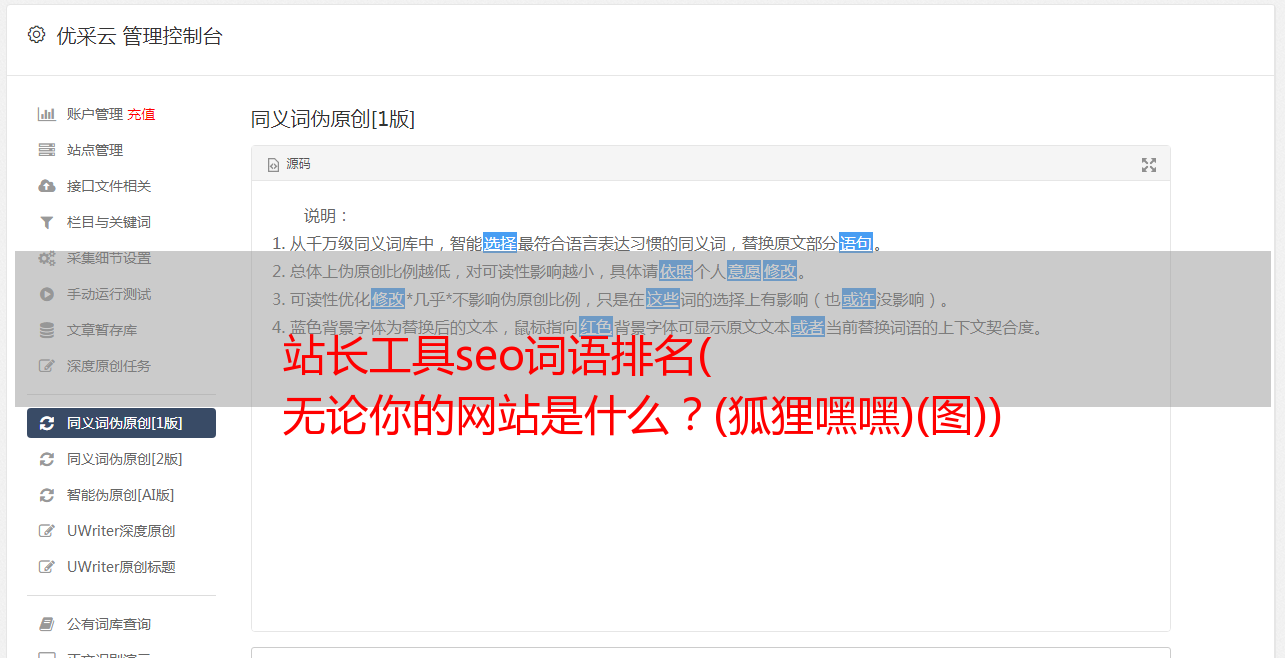Click the cloud upload icon for 接口文件相关
The height and width of the screenshot is (658, 1285).
[x=47, y=186]
